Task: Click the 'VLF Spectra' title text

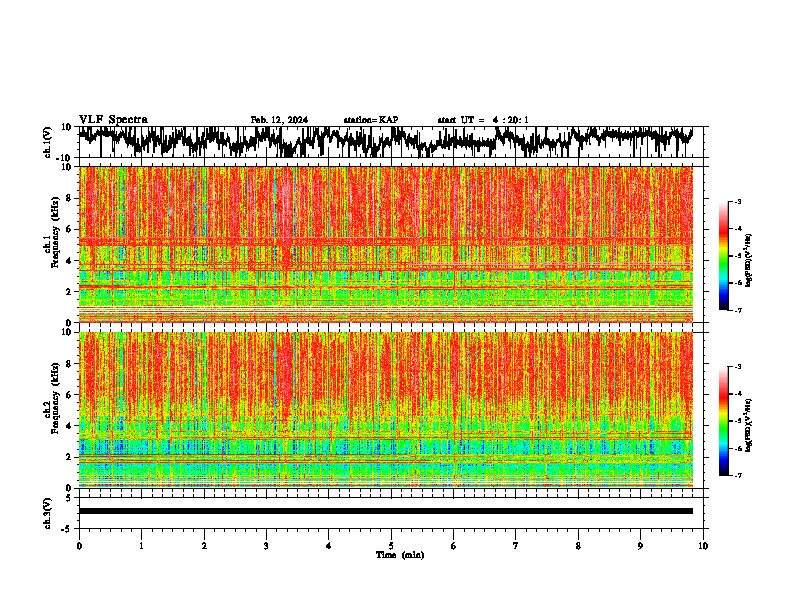Action: (x=113, y=120)
